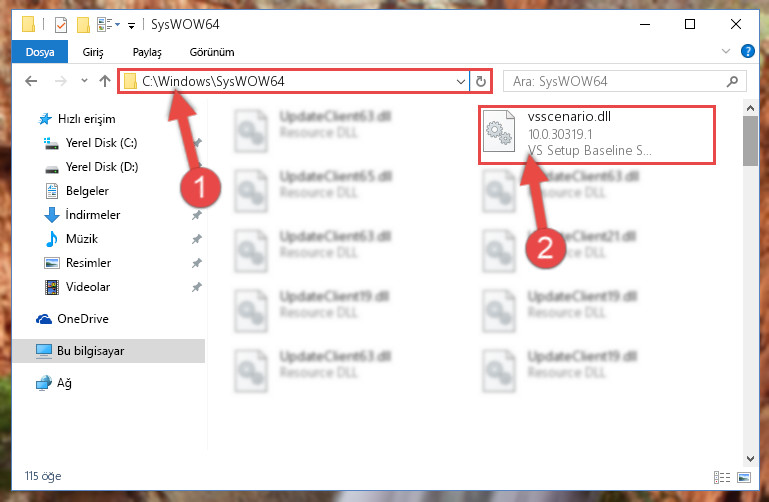Click the Back navigation arrow
The height and width of the screenshot is (502, 769).
coord(31,81)
